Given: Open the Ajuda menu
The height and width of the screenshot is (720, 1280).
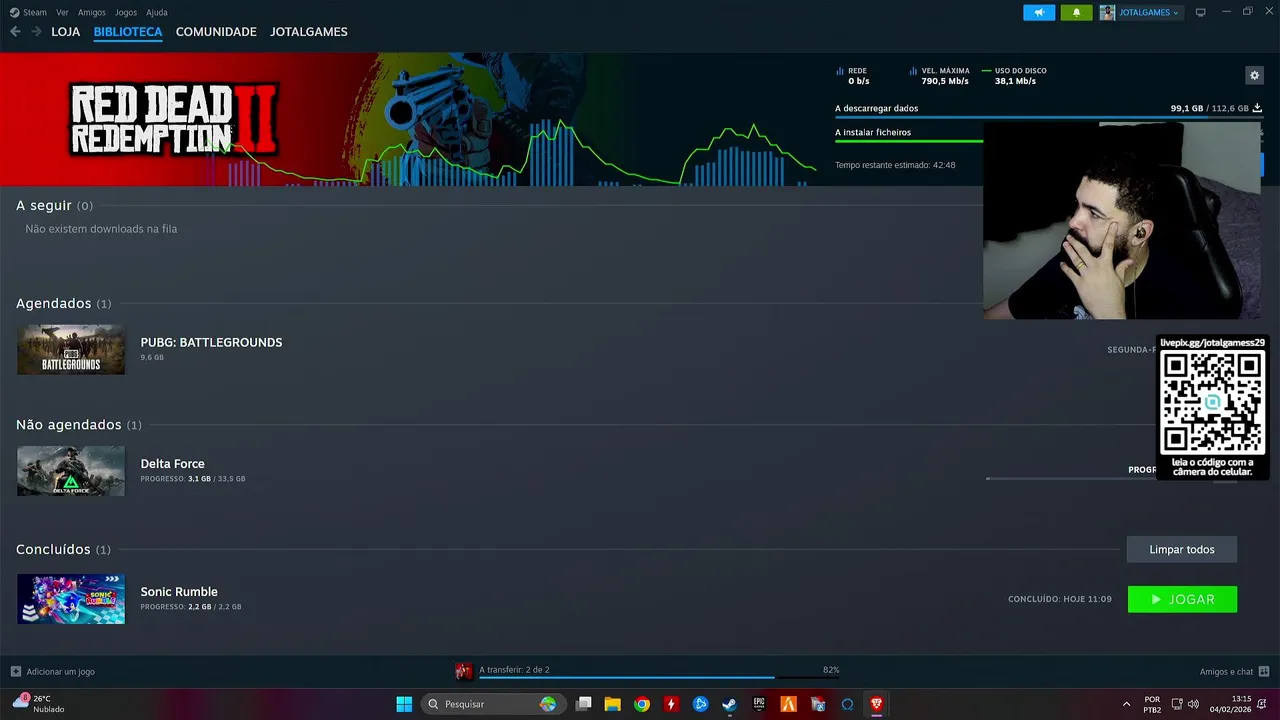Looking at the screenshot, I should point(157,12).
